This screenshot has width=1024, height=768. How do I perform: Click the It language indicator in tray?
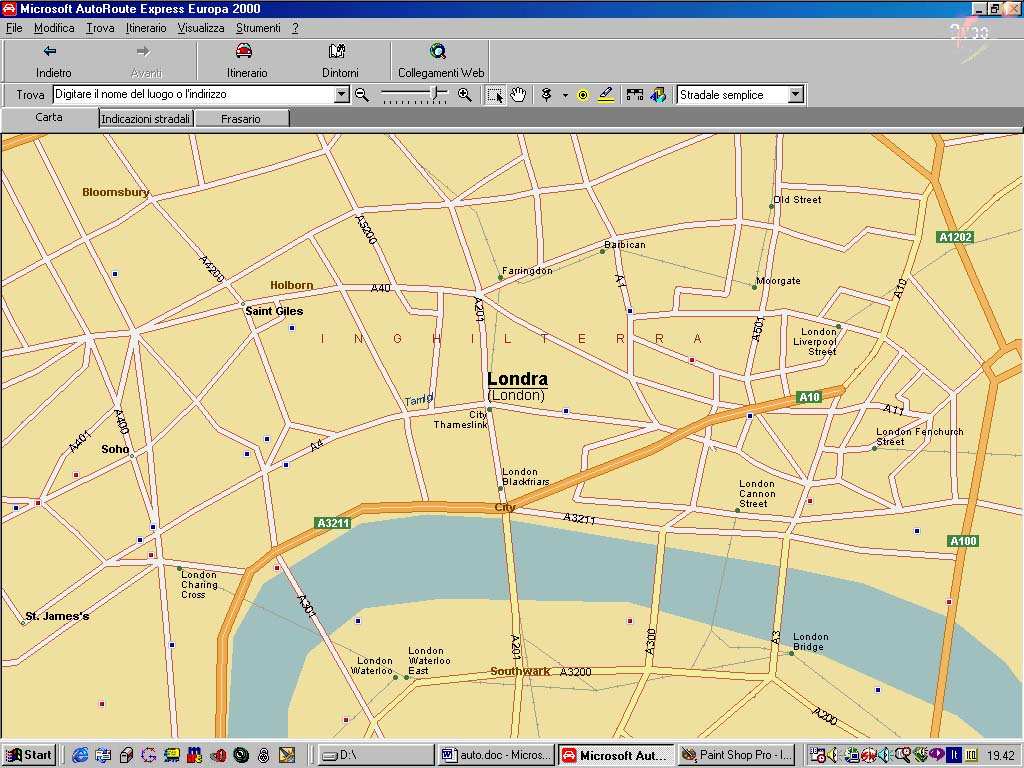(953, 755)
